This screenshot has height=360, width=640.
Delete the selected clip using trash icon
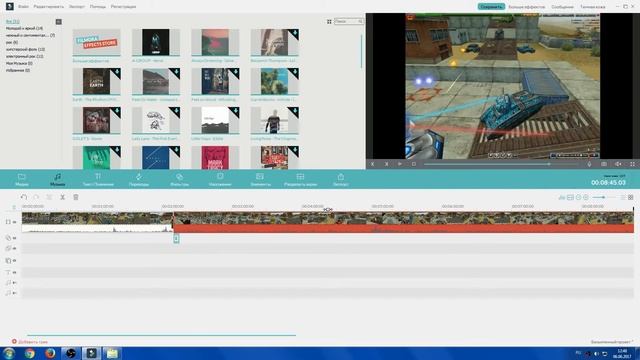point(76,197)
